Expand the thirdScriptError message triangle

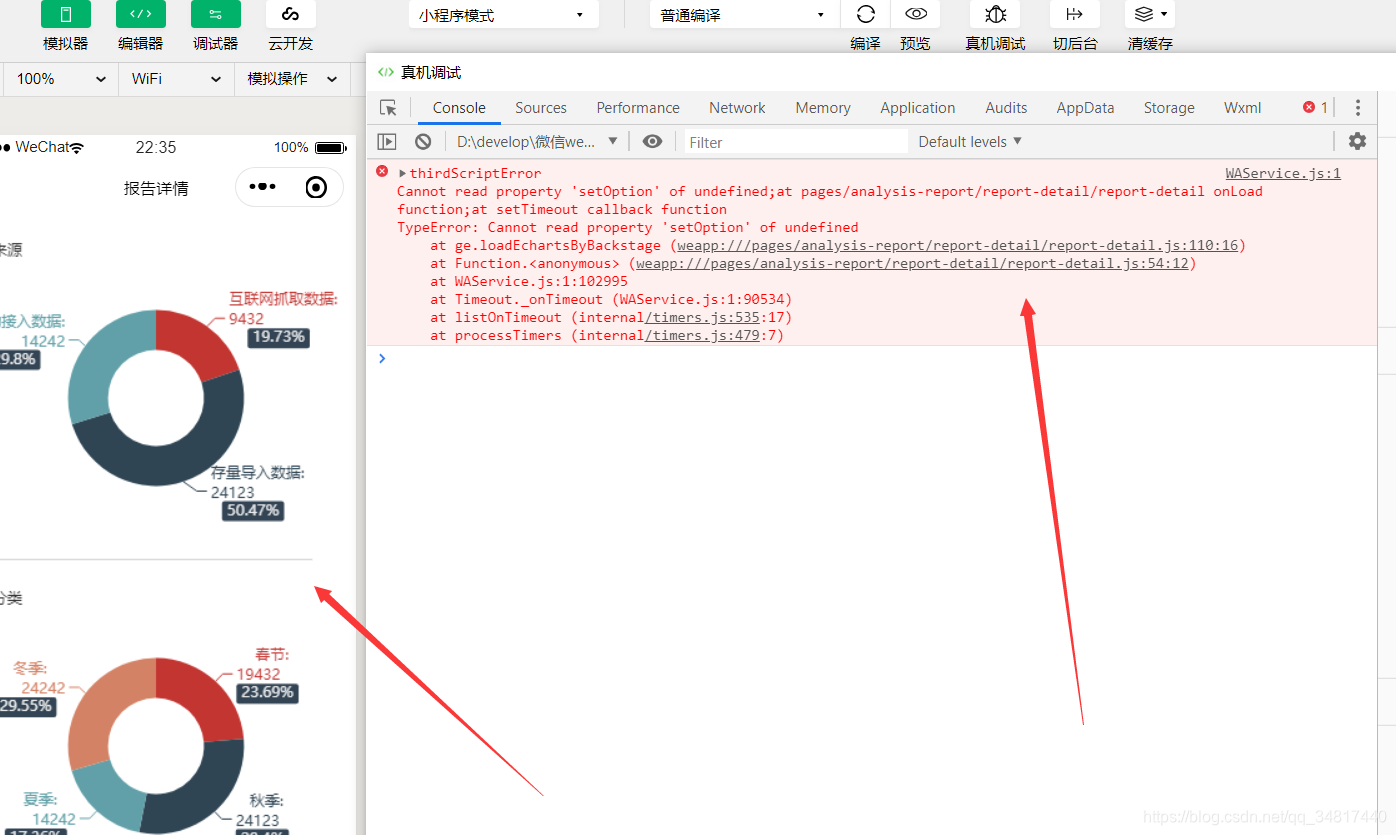(403, 174)
